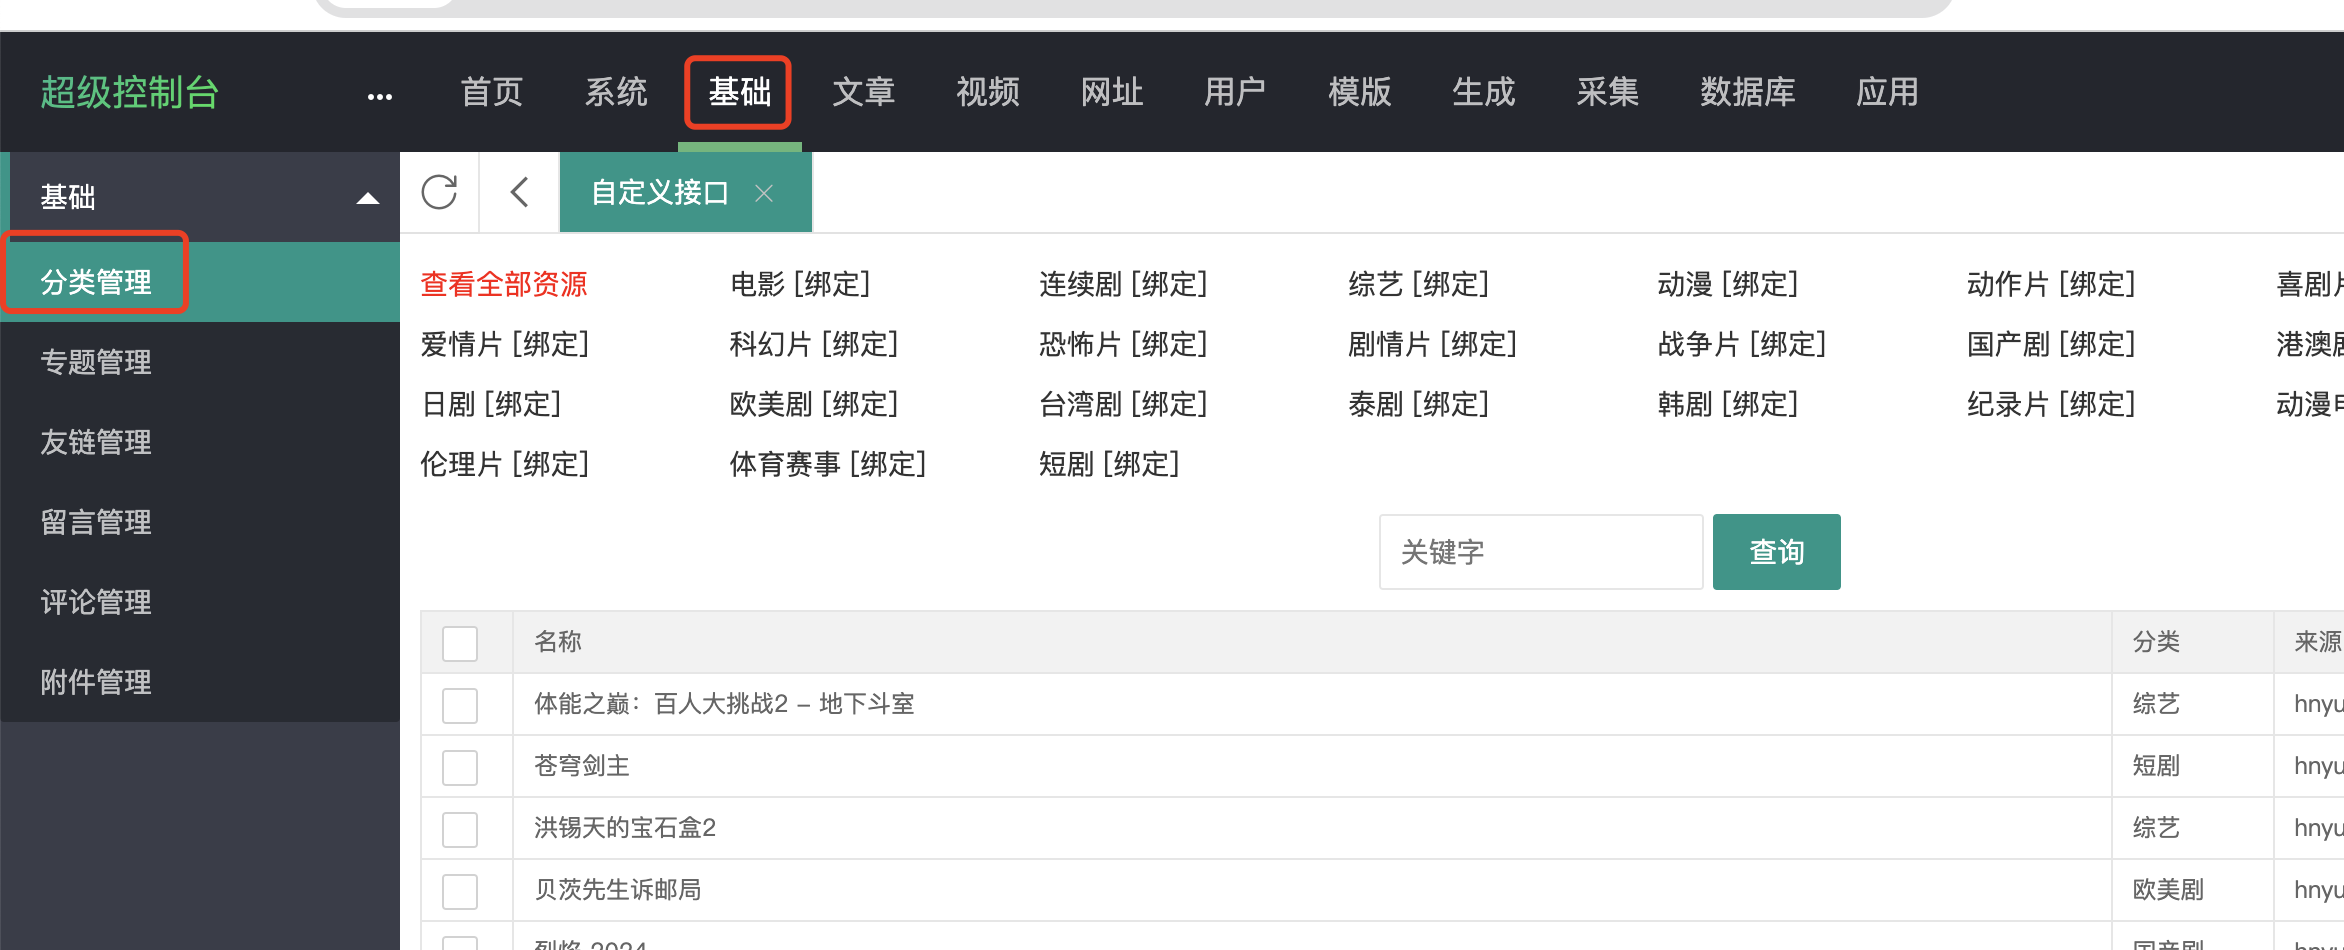Viewport: 2344px width, 950px height.
Task: Open 专题管理 in the sidebar
Action: (x=96, y=362)
